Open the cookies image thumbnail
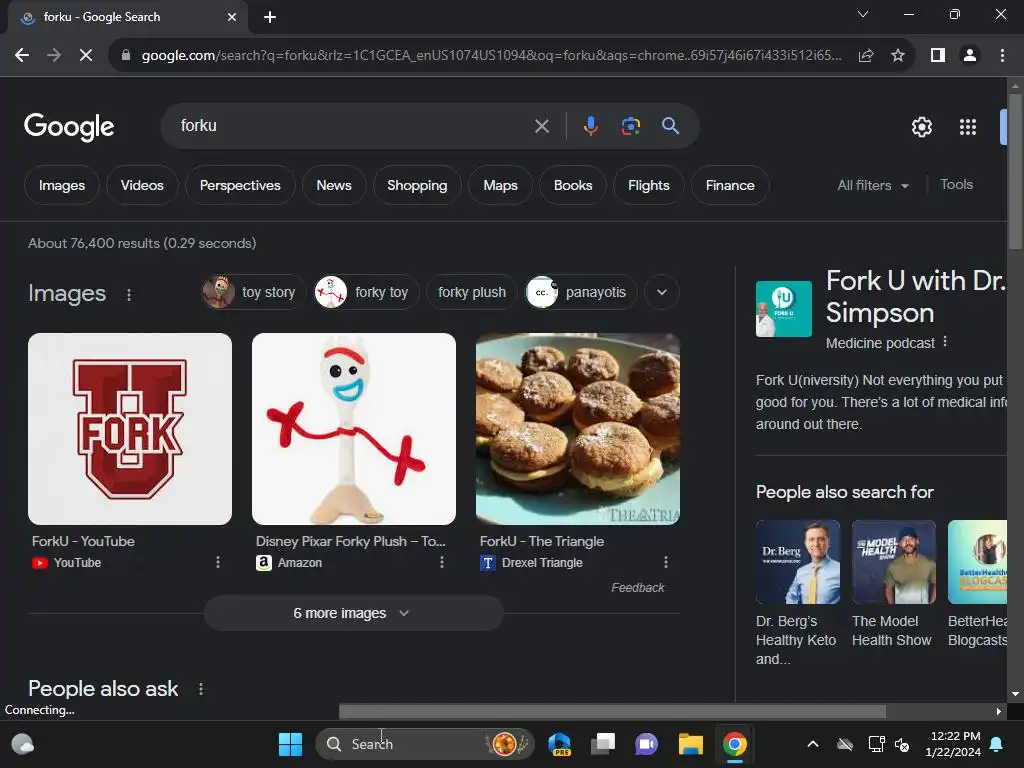The width and height of the screenshot is (1024, 768). click(578, 429)
